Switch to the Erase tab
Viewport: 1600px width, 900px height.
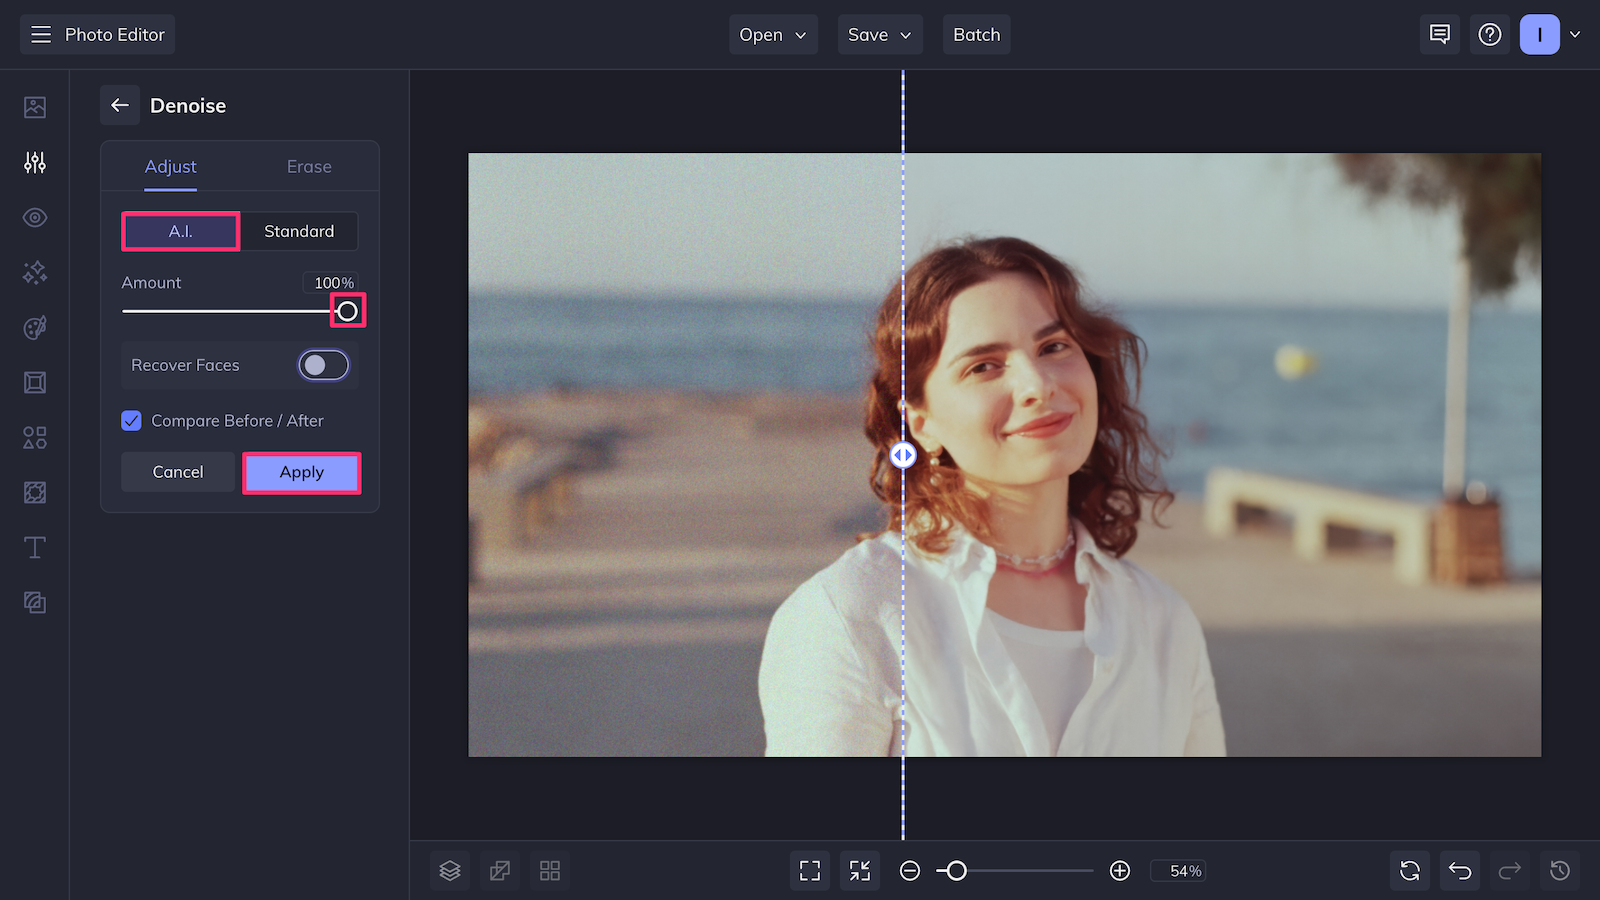point(308,166)
